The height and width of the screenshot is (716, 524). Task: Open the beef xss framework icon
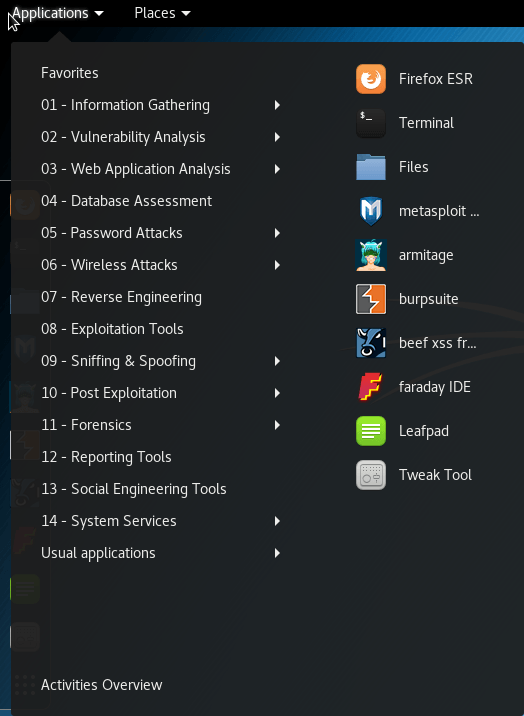tap(371, 343)
